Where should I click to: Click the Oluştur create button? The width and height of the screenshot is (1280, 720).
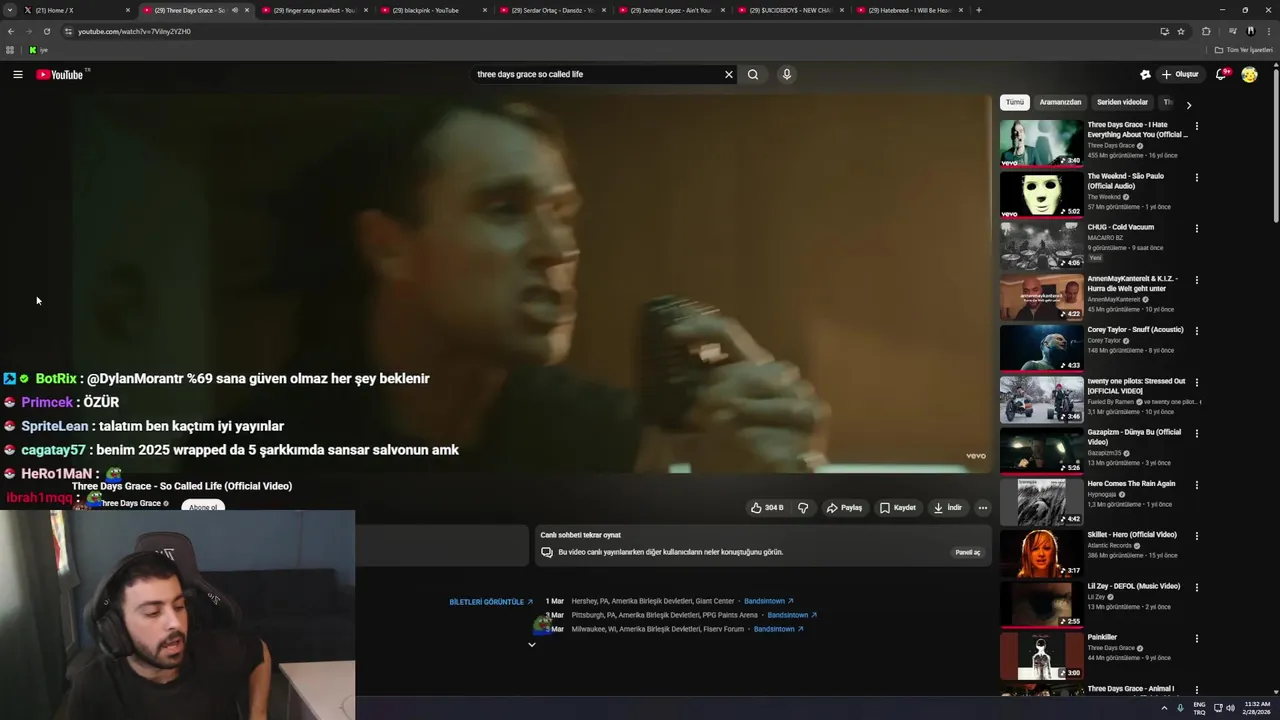click(1180, 74)
